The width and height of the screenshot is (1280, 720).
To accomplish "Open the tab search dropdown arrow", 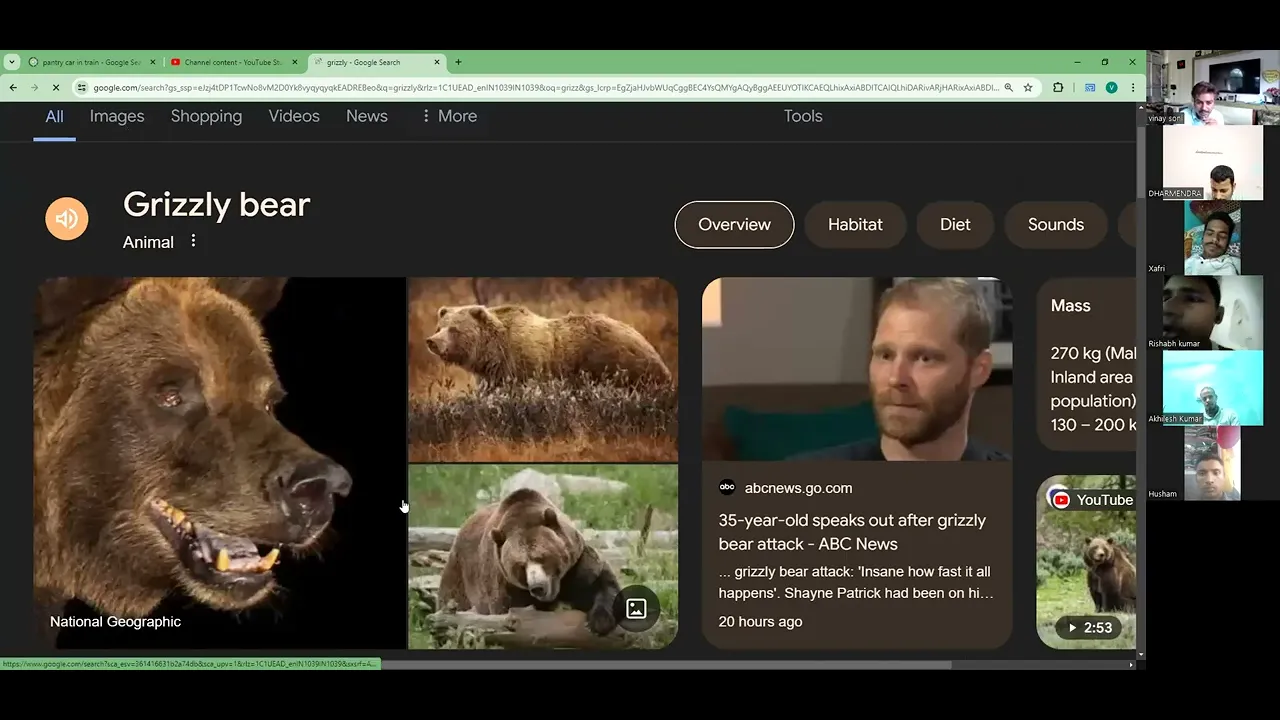I will pos(12,62).
